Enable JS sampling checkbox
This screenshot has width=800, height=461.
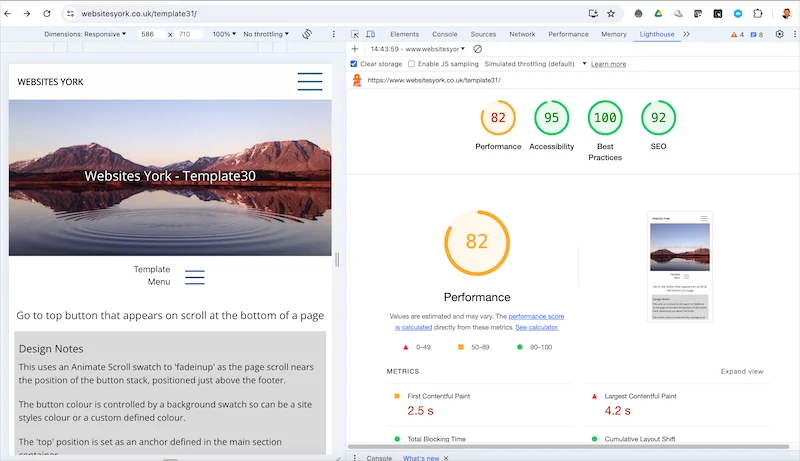[411, 64]
